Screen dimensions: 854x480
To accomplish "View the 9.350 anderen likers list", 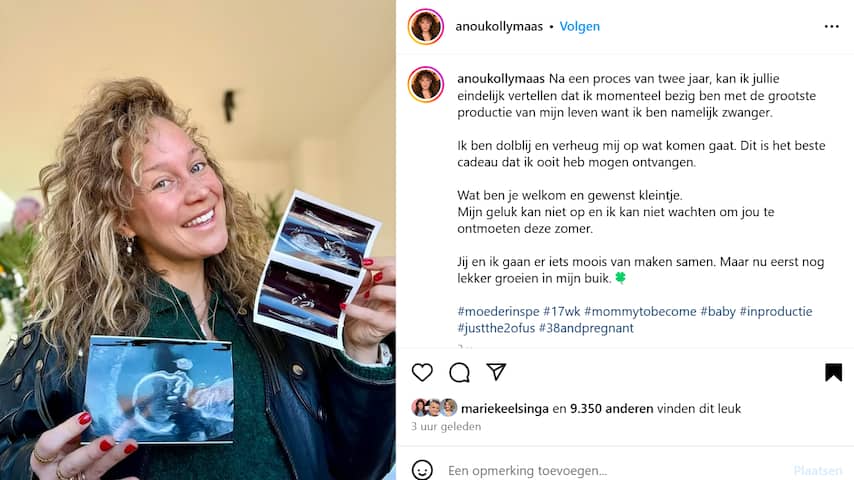I will (x=611, y=409).
